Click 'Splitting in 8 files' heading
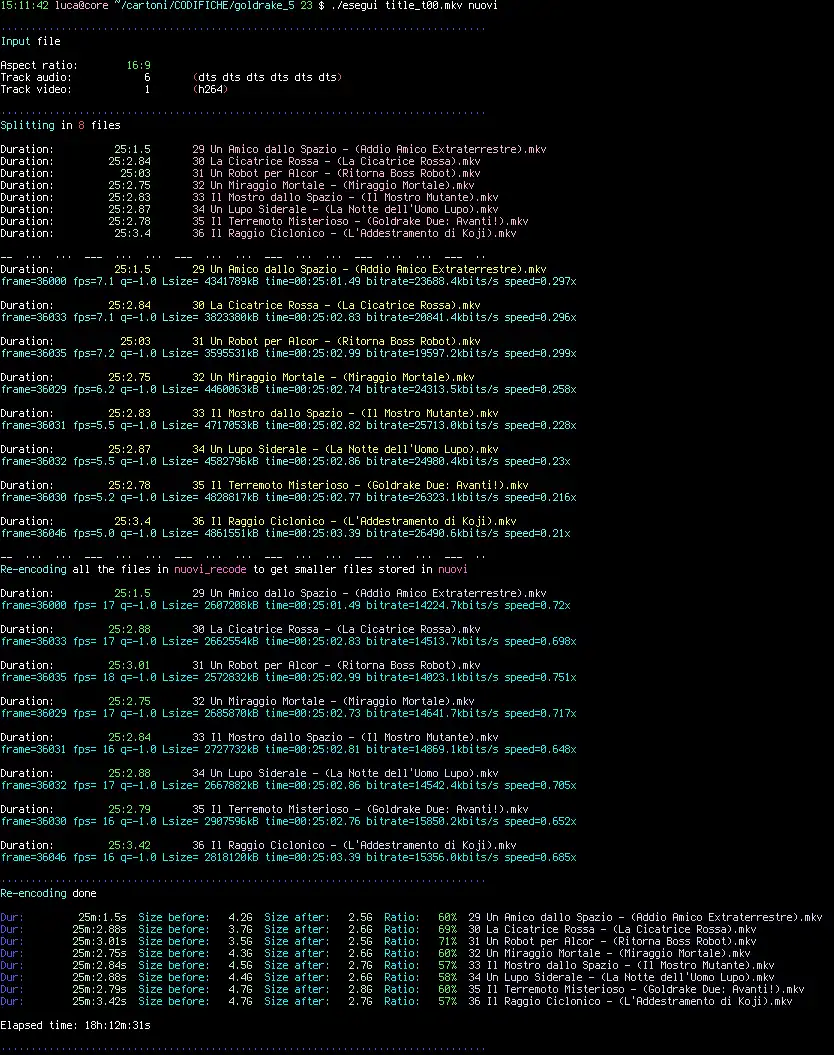This screenshot has width=834, height=1055. tap(61, 125)
